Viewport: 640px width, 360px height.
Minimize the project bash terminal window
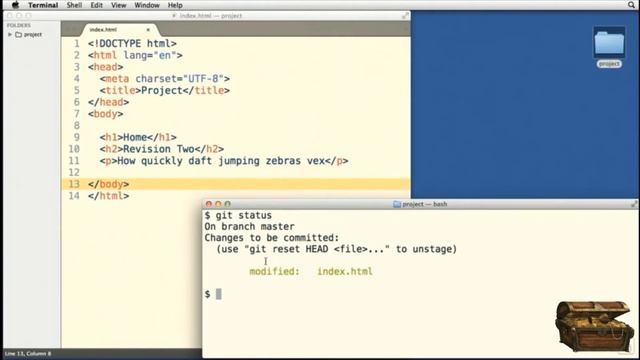pyautogui.click(x=218, y=204)
